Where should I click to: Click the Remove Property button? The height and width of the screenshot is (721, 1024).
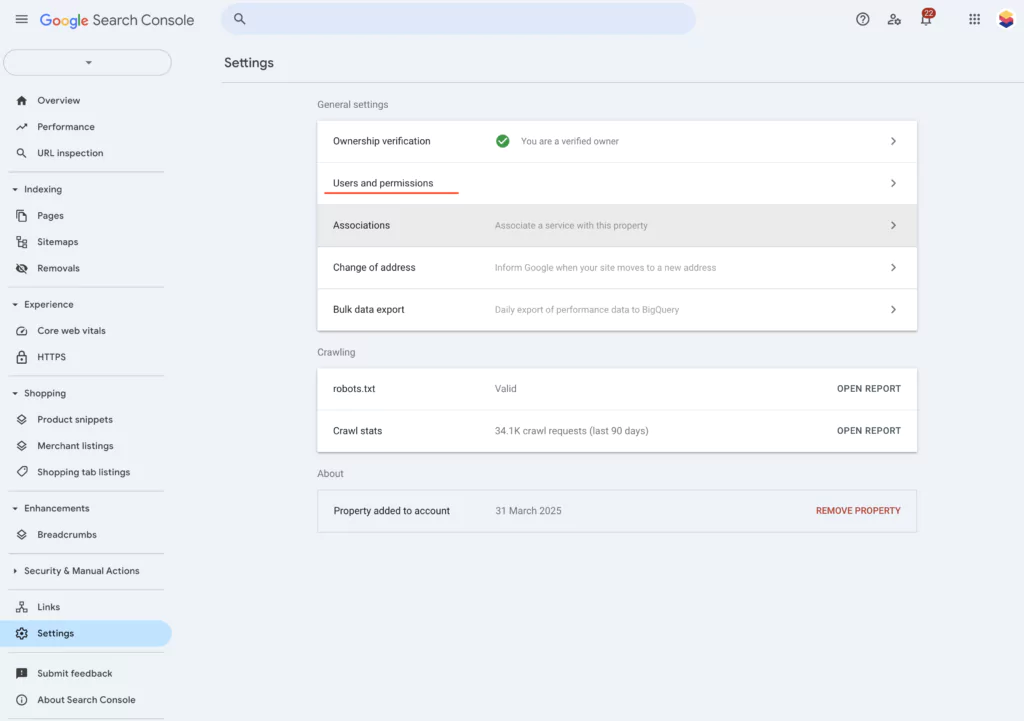857,511
